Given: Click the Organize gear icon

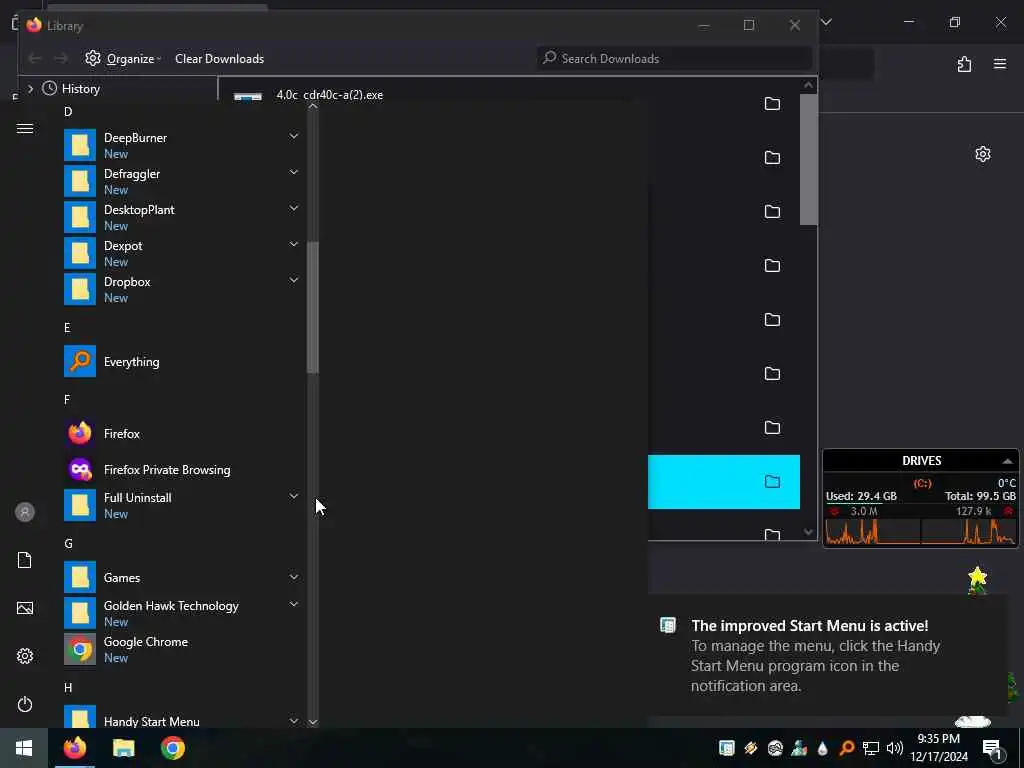Looking at the screenshot, I should 93,58.
